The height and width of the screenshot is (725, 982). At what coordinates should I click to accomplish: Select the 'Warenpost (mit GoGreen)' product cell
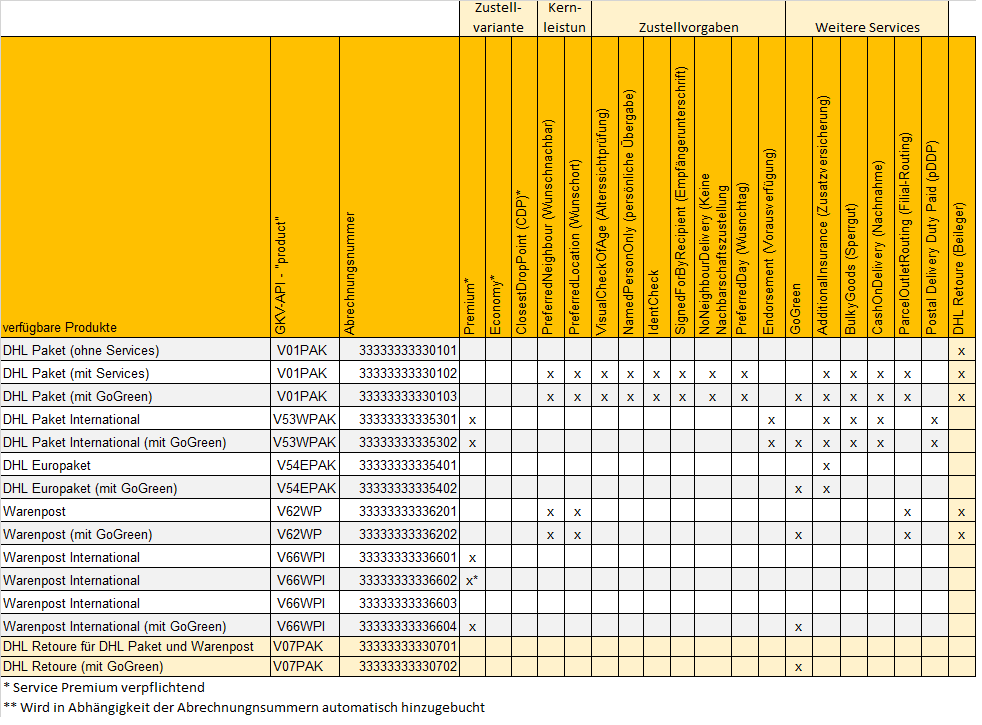(x=78, y=534)
